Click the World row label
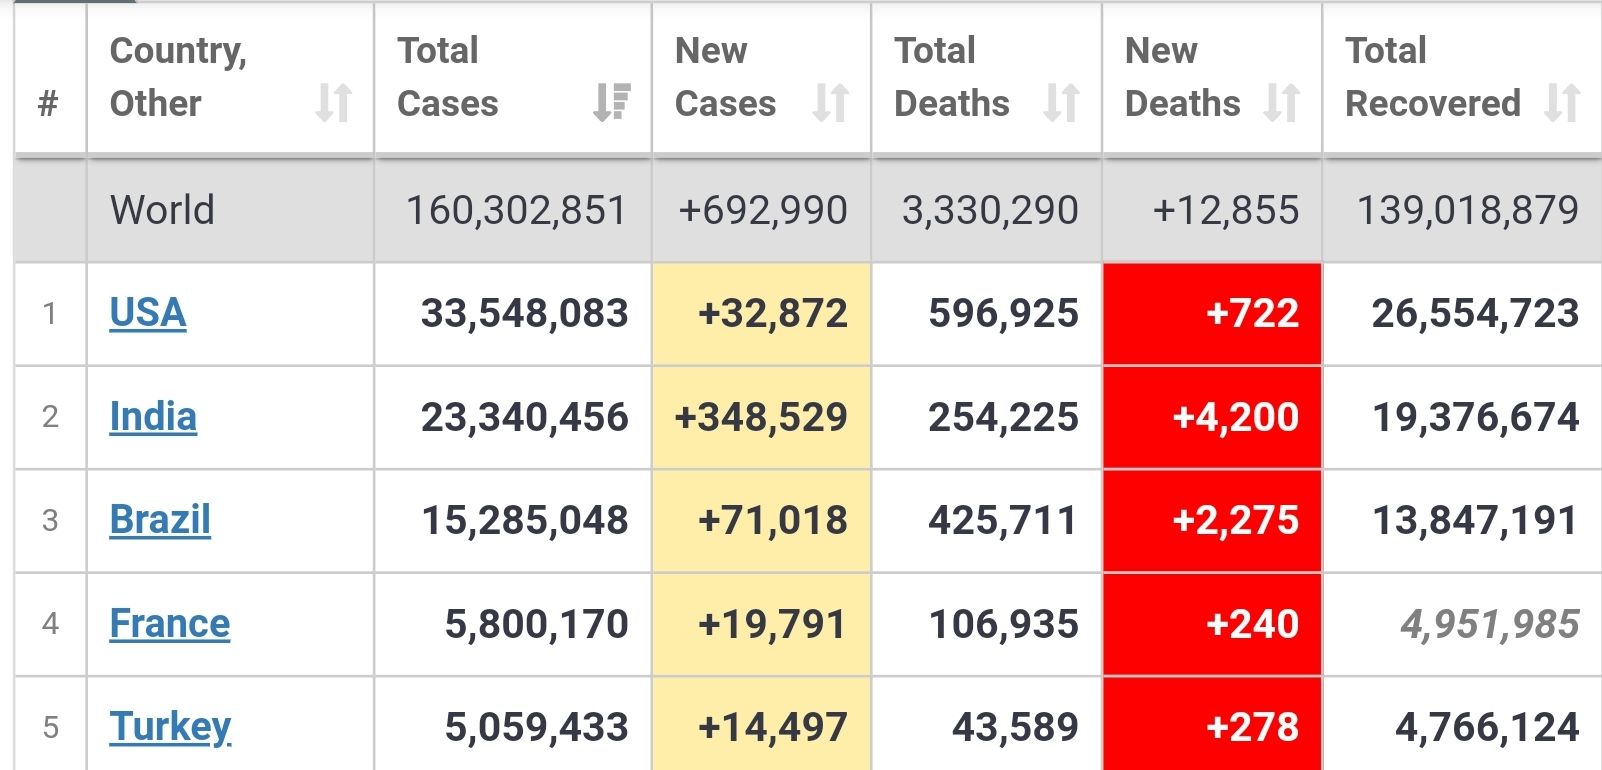 (163, 211)
